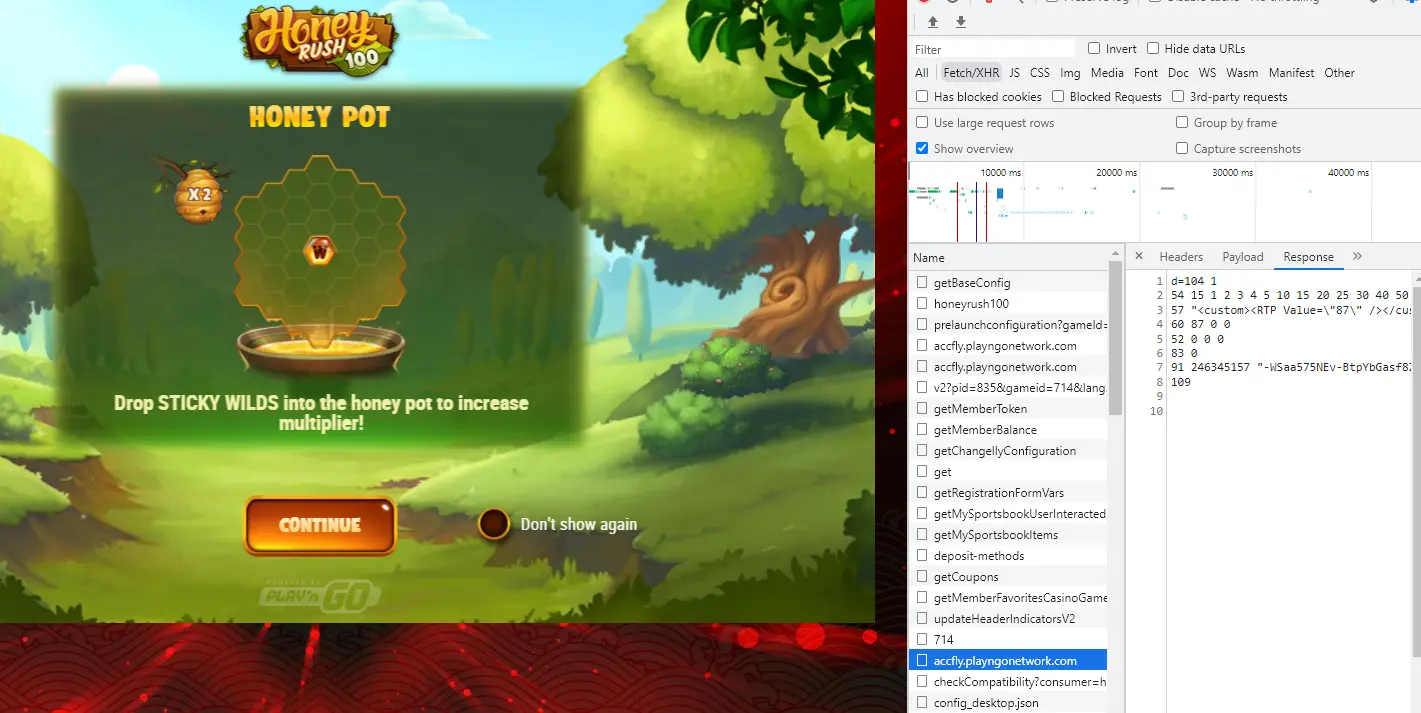This screenshot has height=713, width=1421.
Task: Check the Blocked Requests option
Action: 1058,96
